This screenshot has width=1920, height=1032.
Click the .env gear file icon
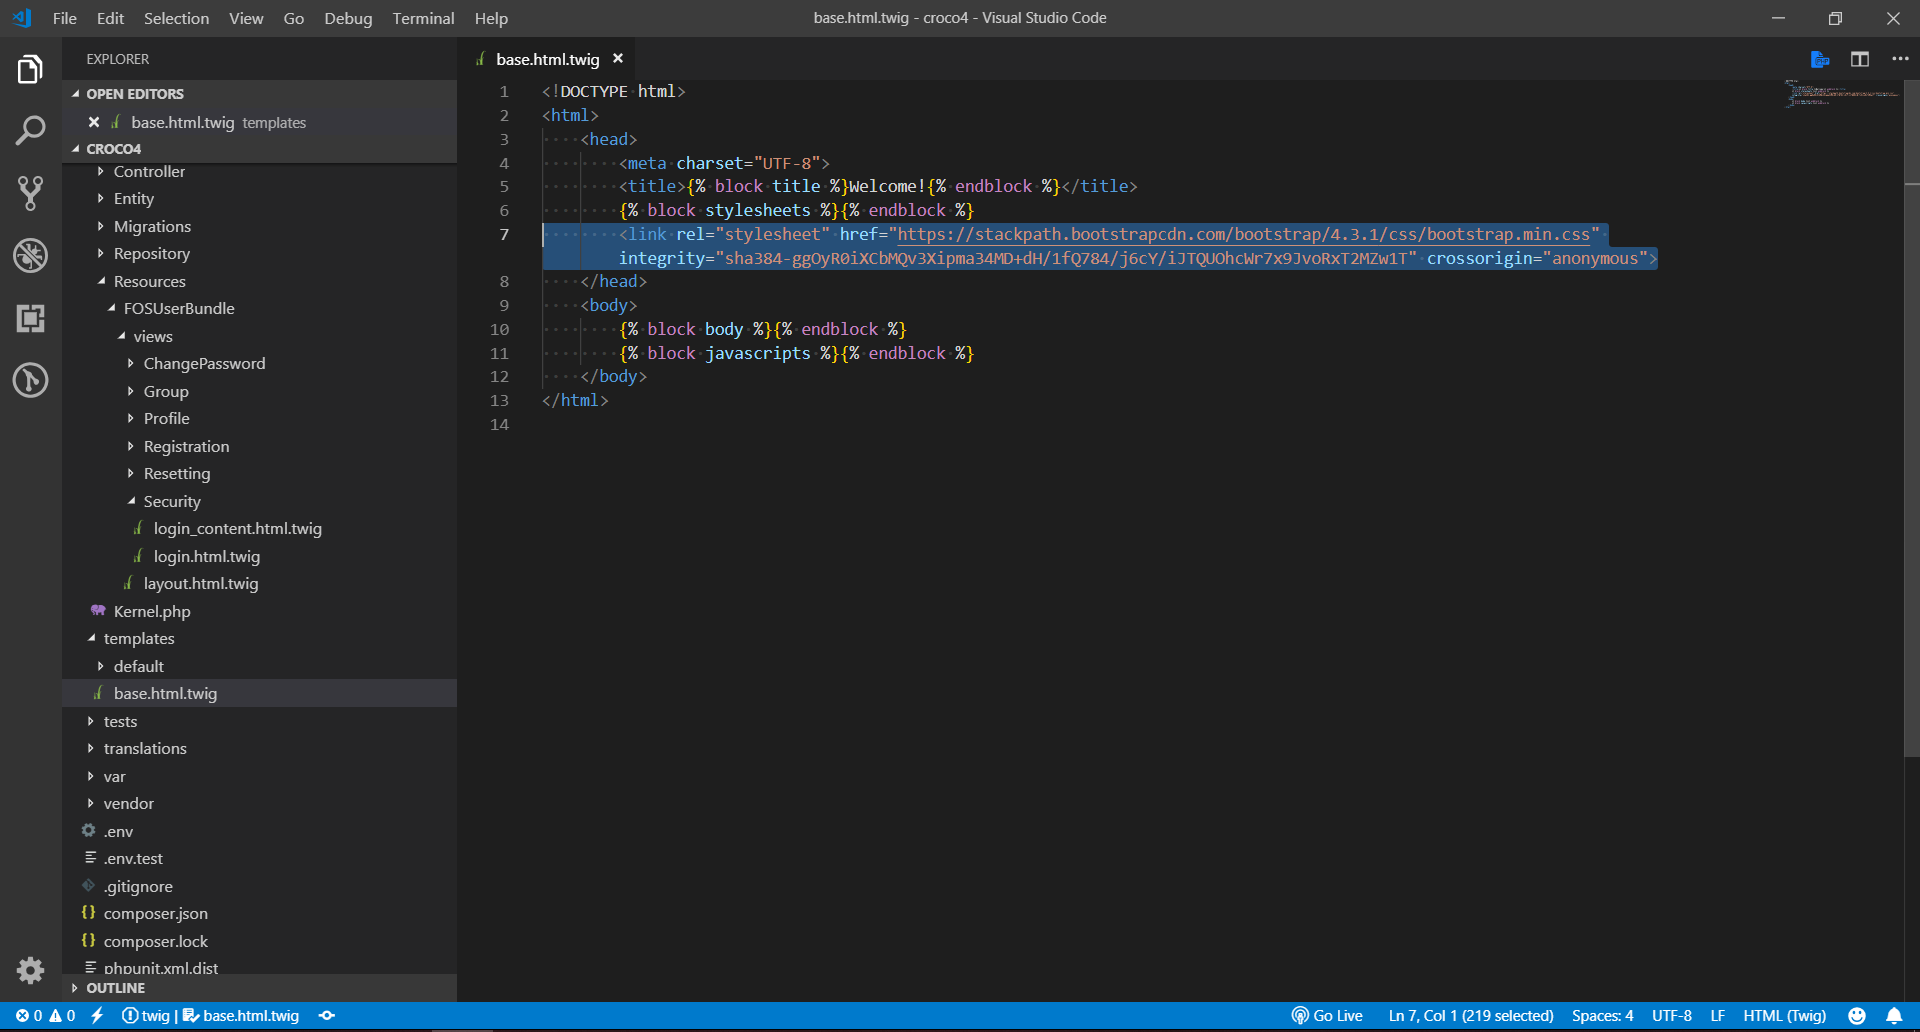click(x=89, y=831)
